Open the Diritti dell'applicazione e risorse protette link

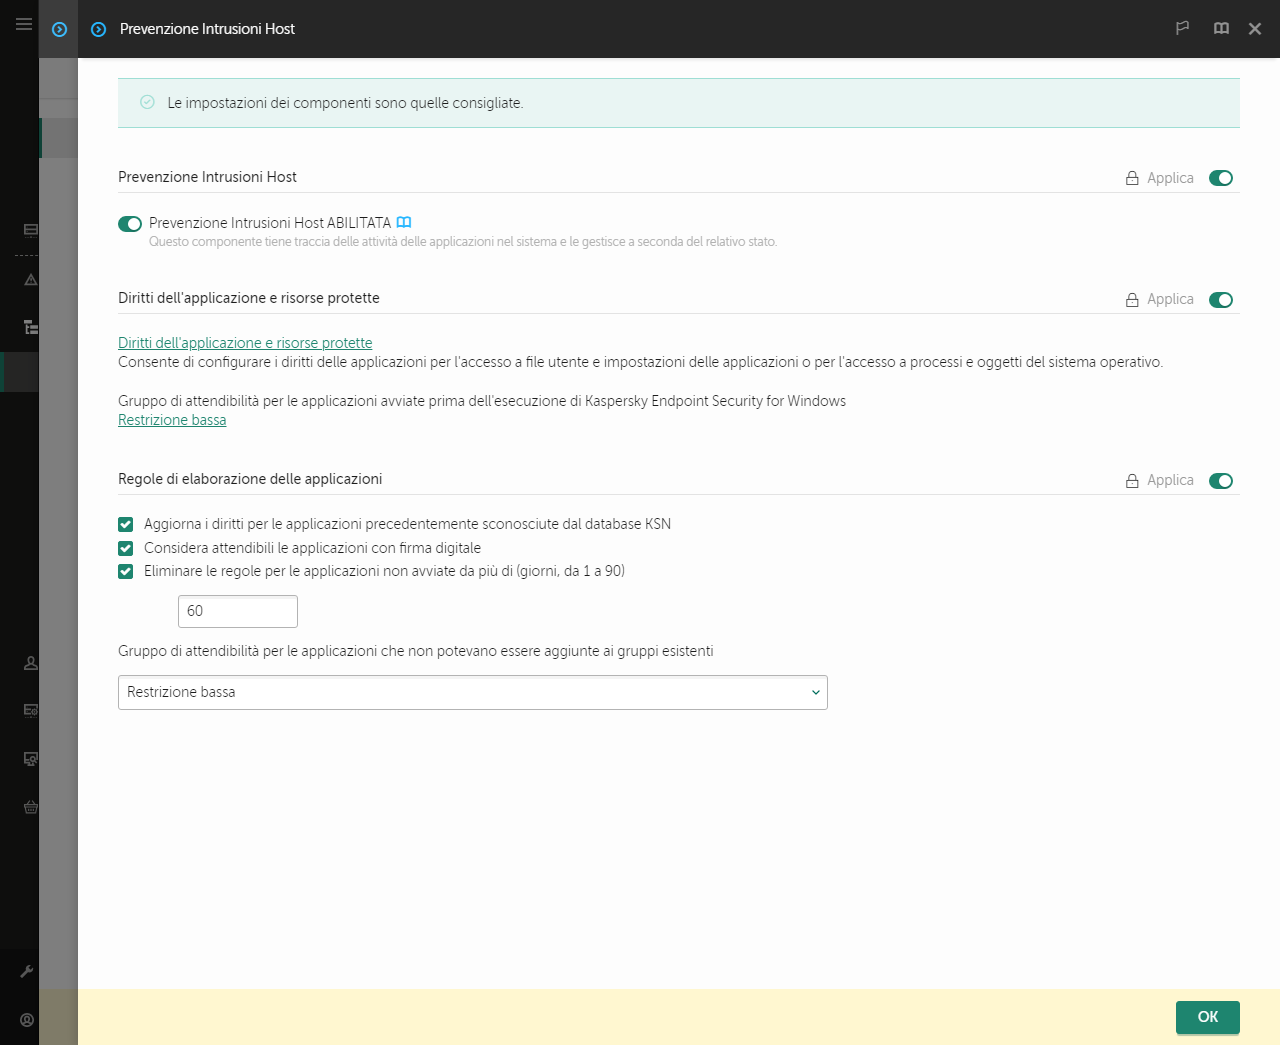pyautogui.click(x=245, y=342)
